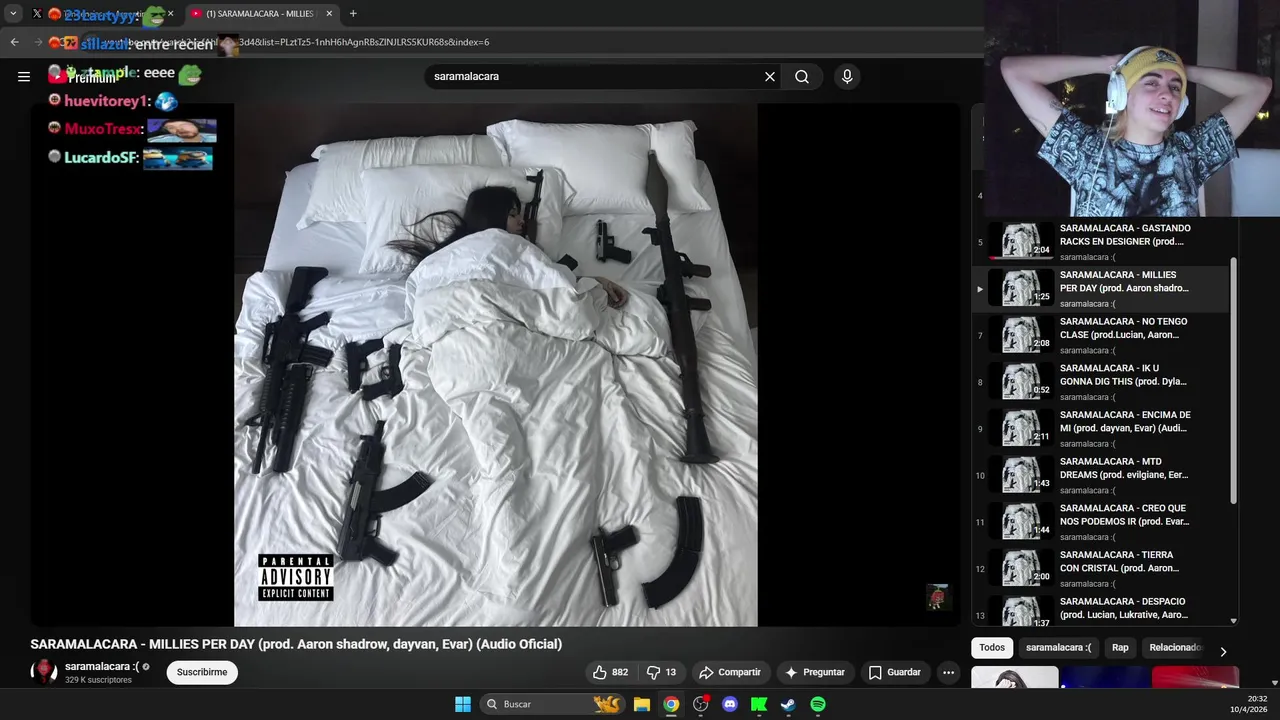The width and height of the screenshot is (1280, 720).
Task: Clear the search box with X icon
Action: [x=770, y=76]
